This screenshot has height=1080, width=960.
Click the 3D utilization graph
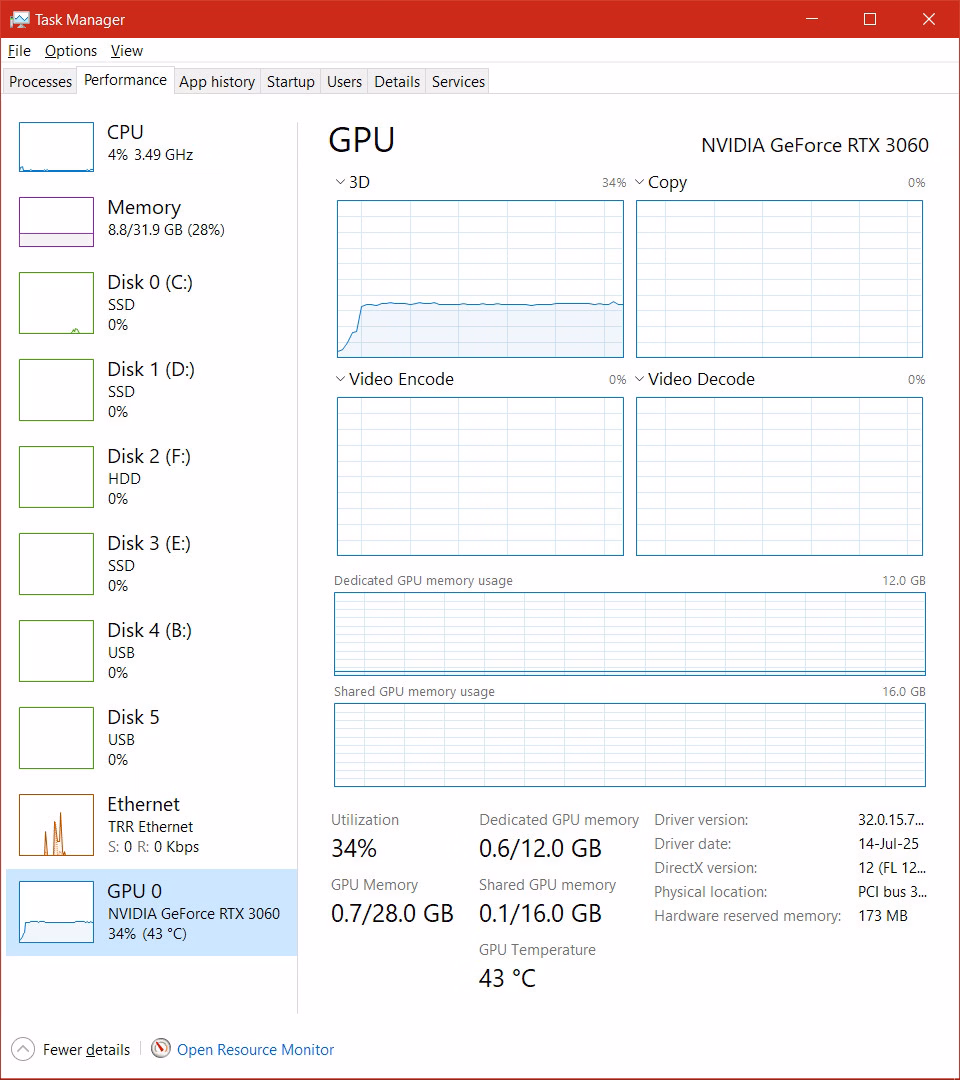pos(480,279)
